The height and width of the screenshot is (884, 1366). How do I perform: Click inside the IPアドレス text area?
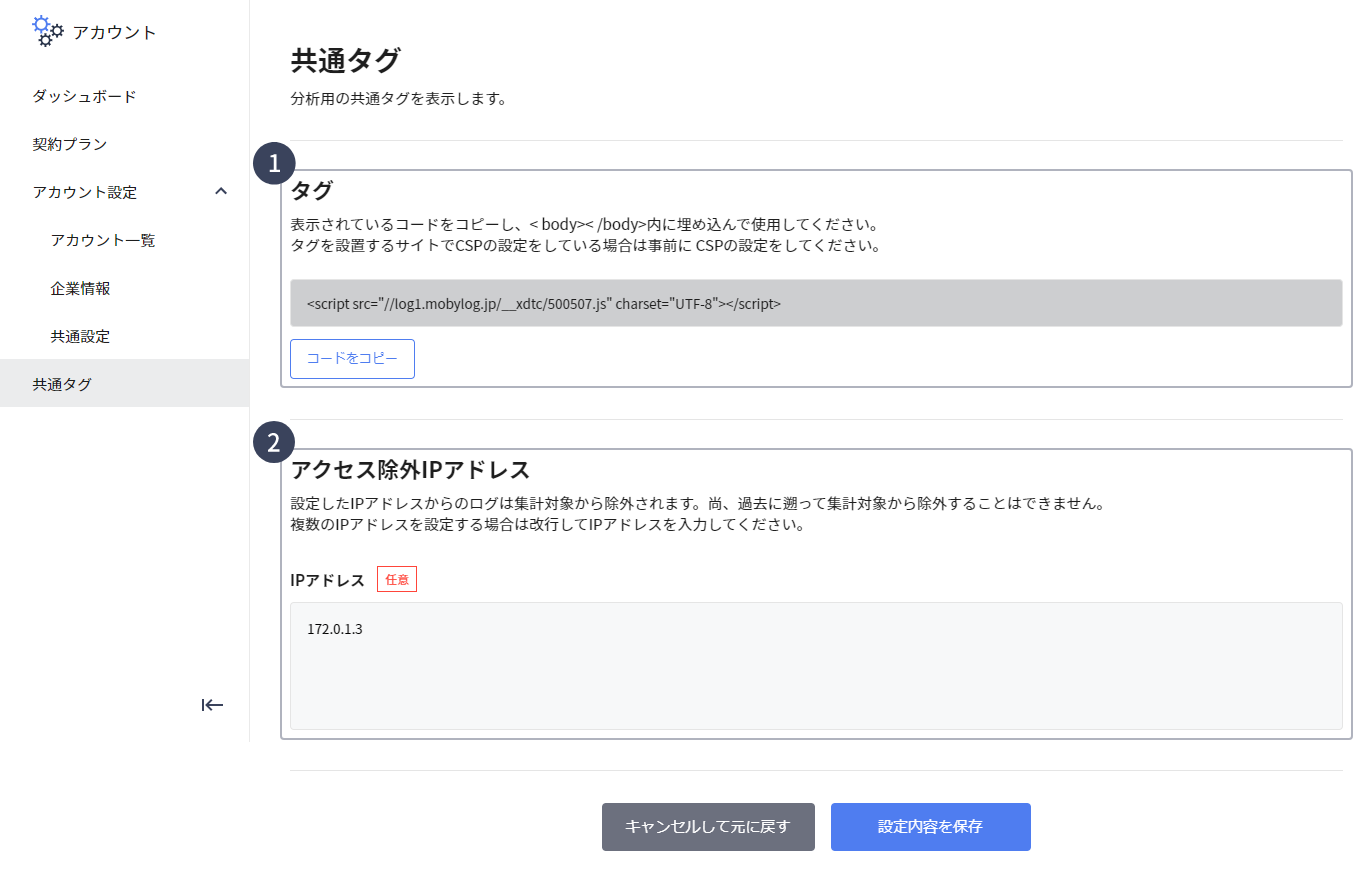(x=816, y=666)
